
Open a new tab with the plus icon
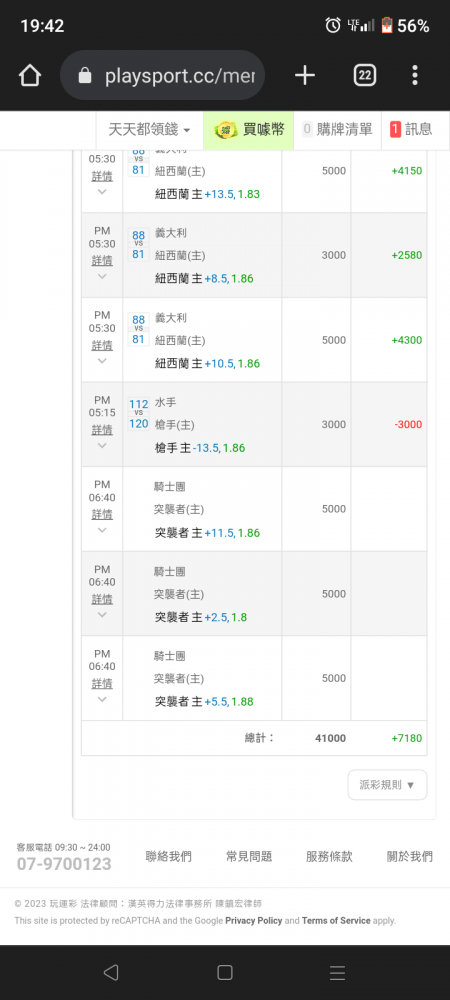coord(305,76)
